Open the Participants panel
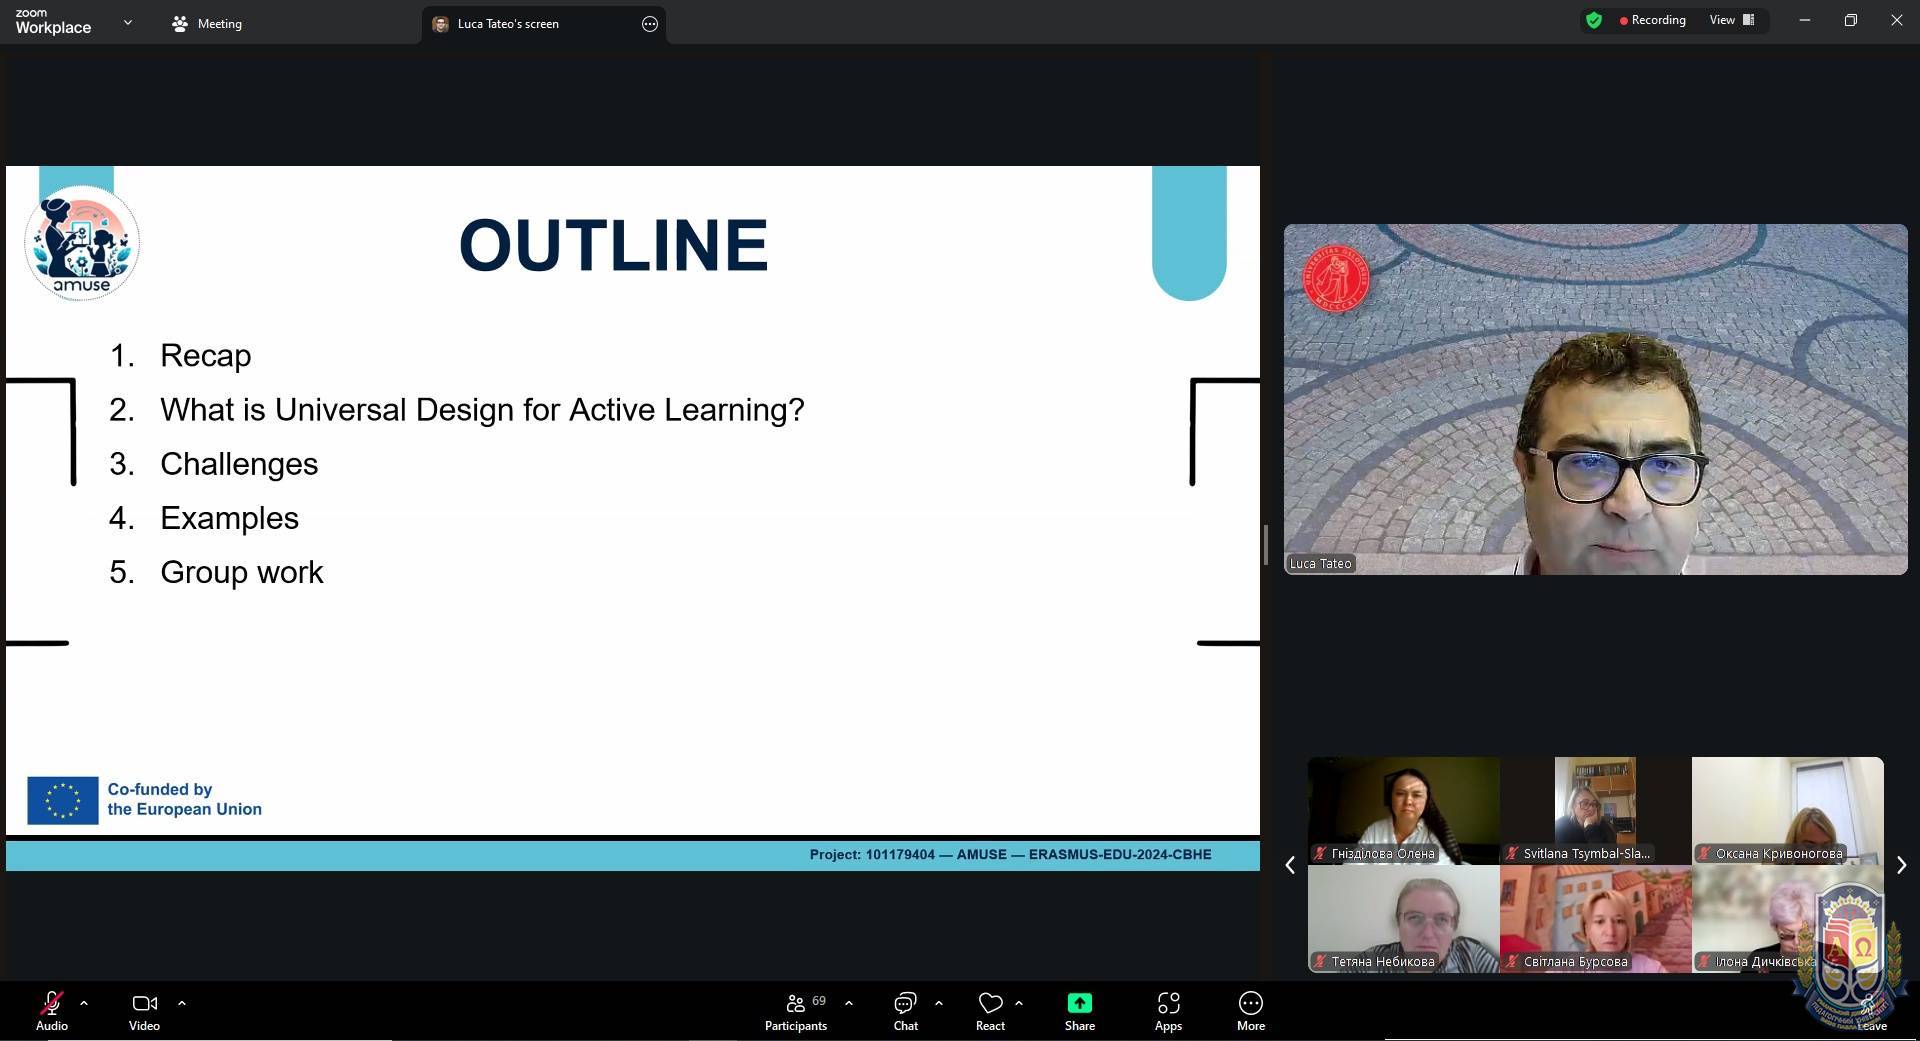This screenshot has height=1041, width=1920. click(x=796, y=1010)
